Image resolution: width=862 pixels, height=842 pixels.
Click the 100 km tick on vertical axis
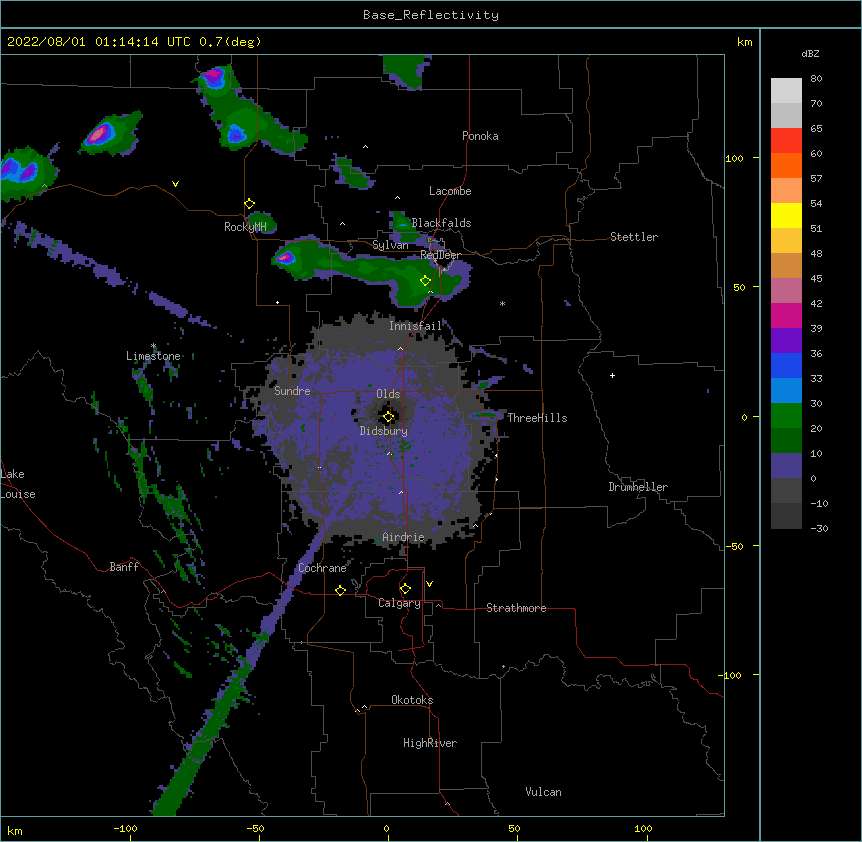click(734, 158)
